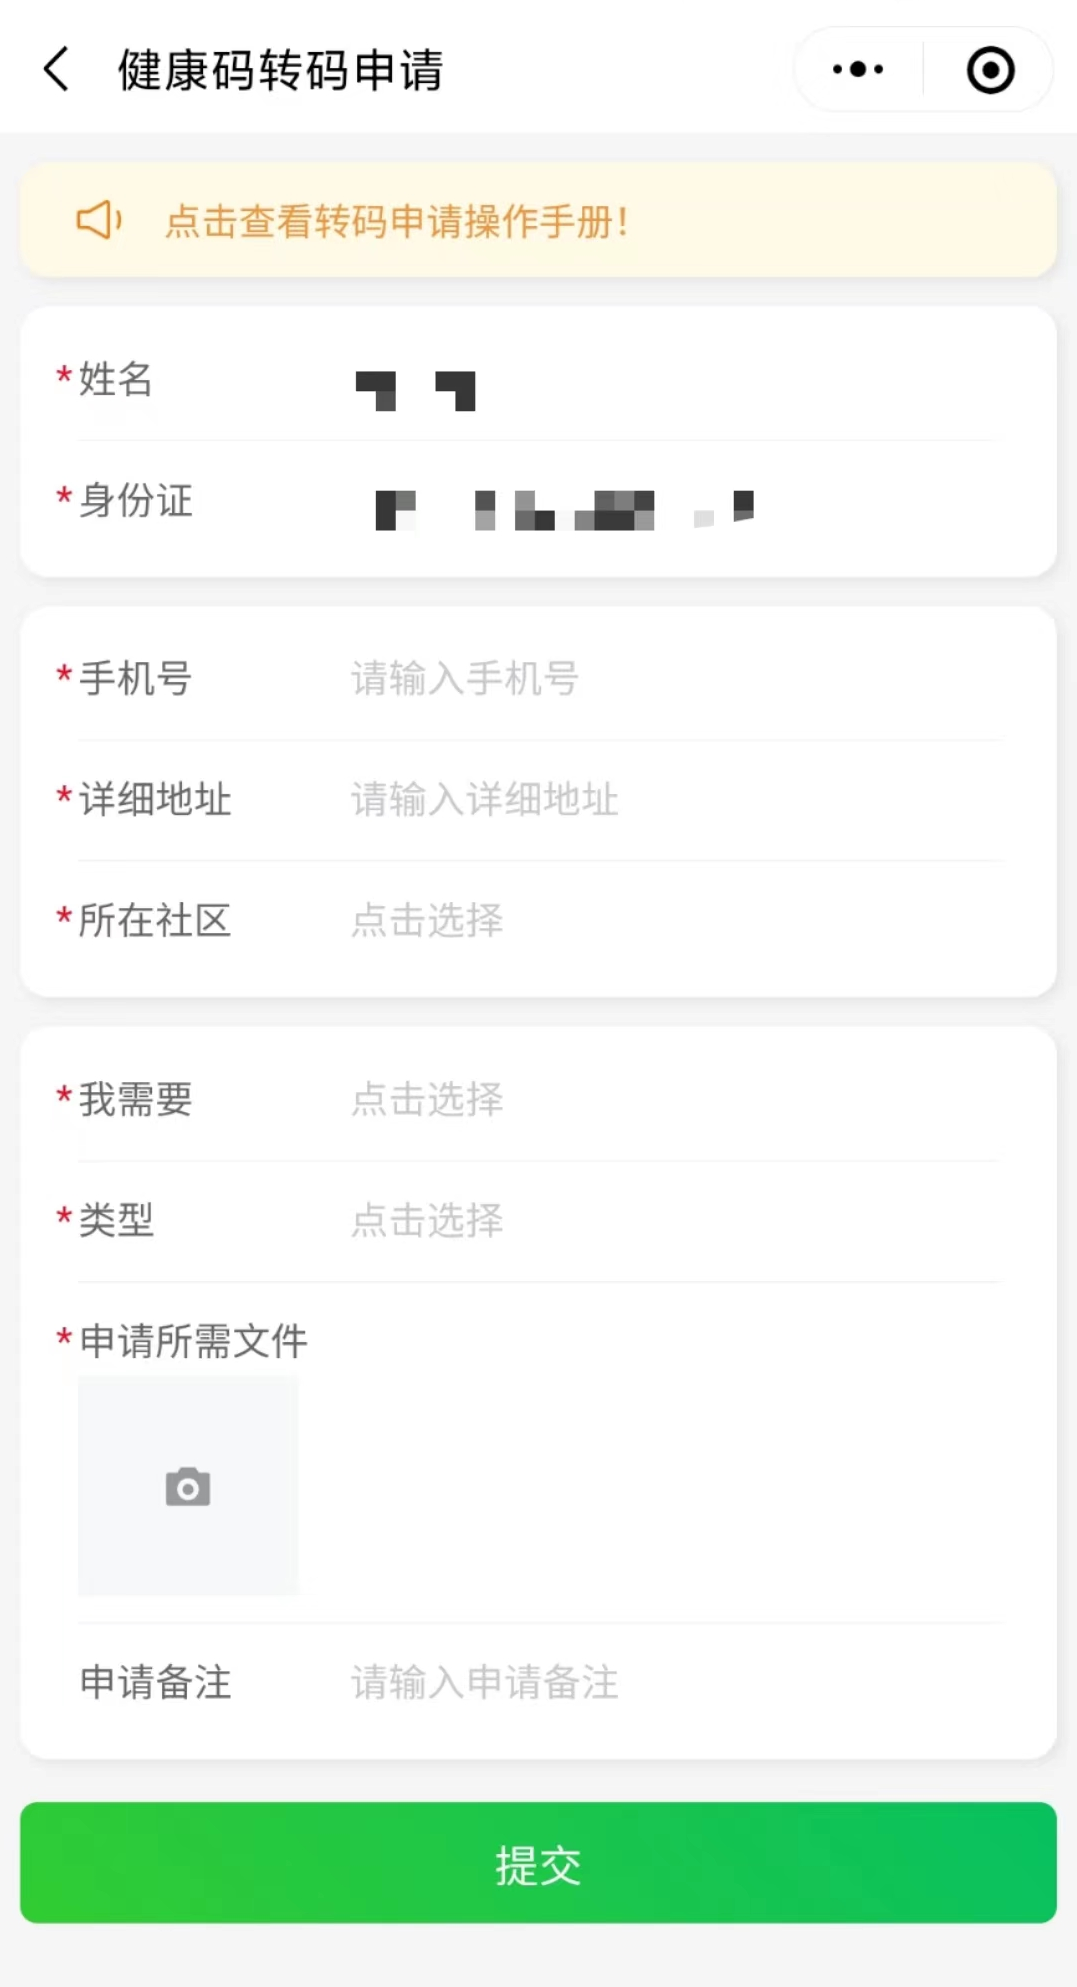Focus the 手机号 phone number input
The height and width of the screenshot is (1987, 1077).
[x=670, y=679]
